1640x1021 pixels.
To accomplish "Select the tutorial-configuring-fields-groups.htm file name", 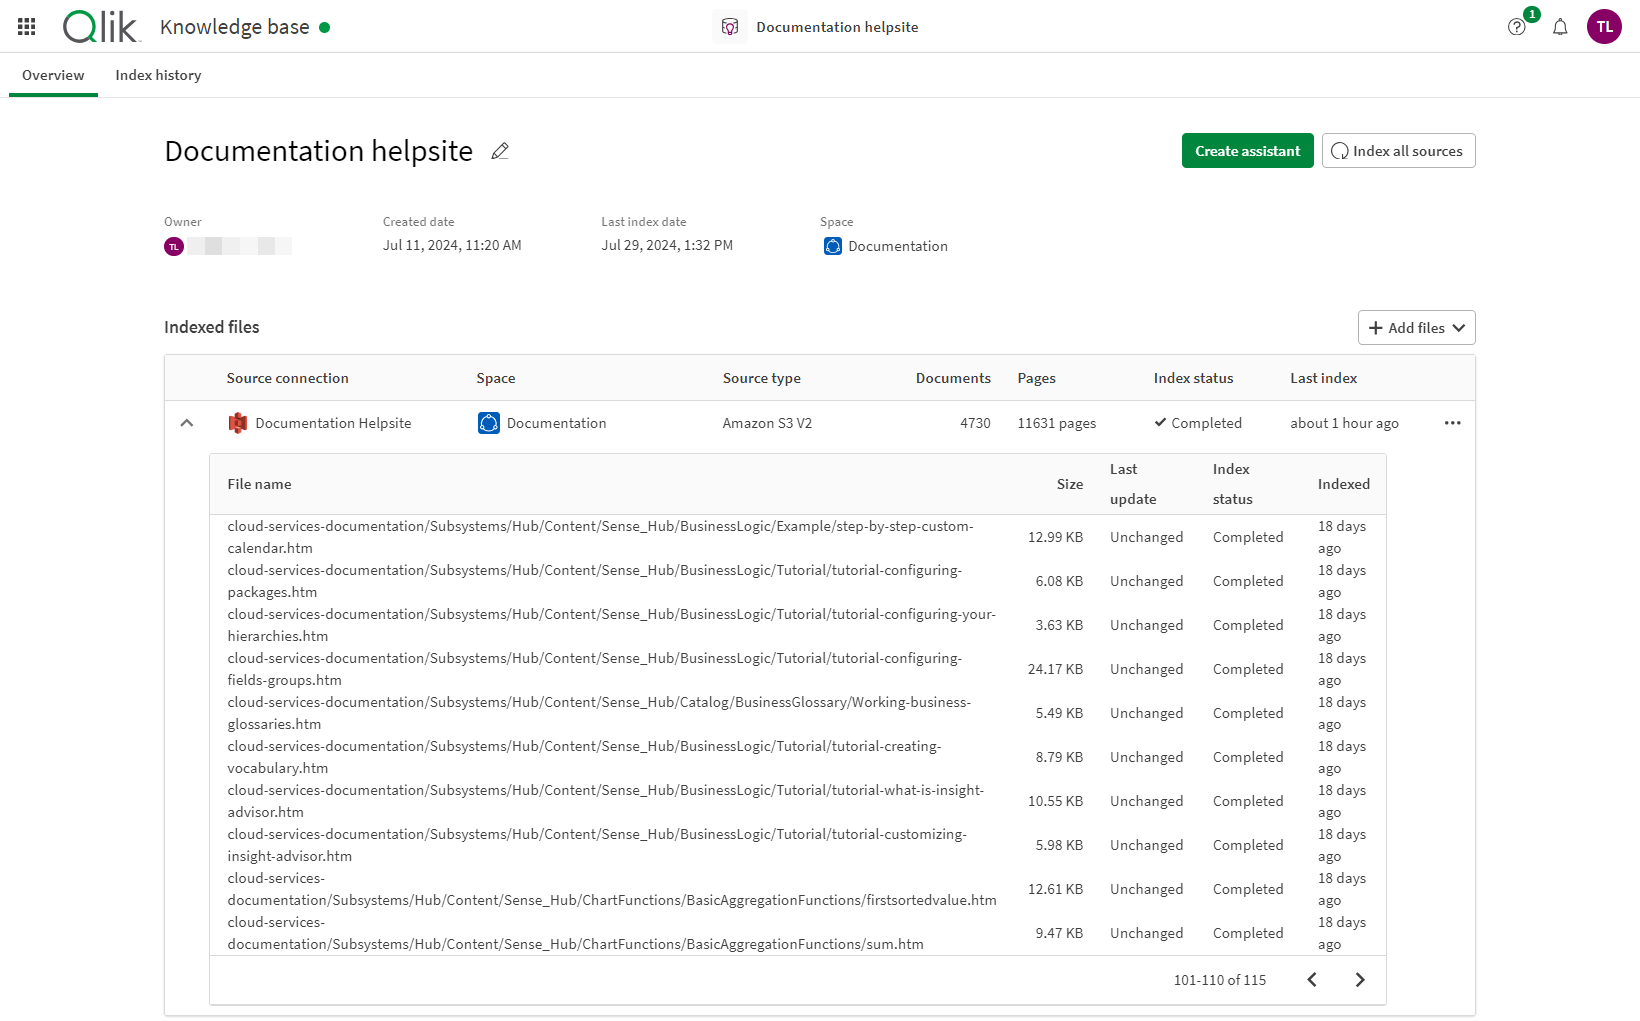I will (594, 669).
